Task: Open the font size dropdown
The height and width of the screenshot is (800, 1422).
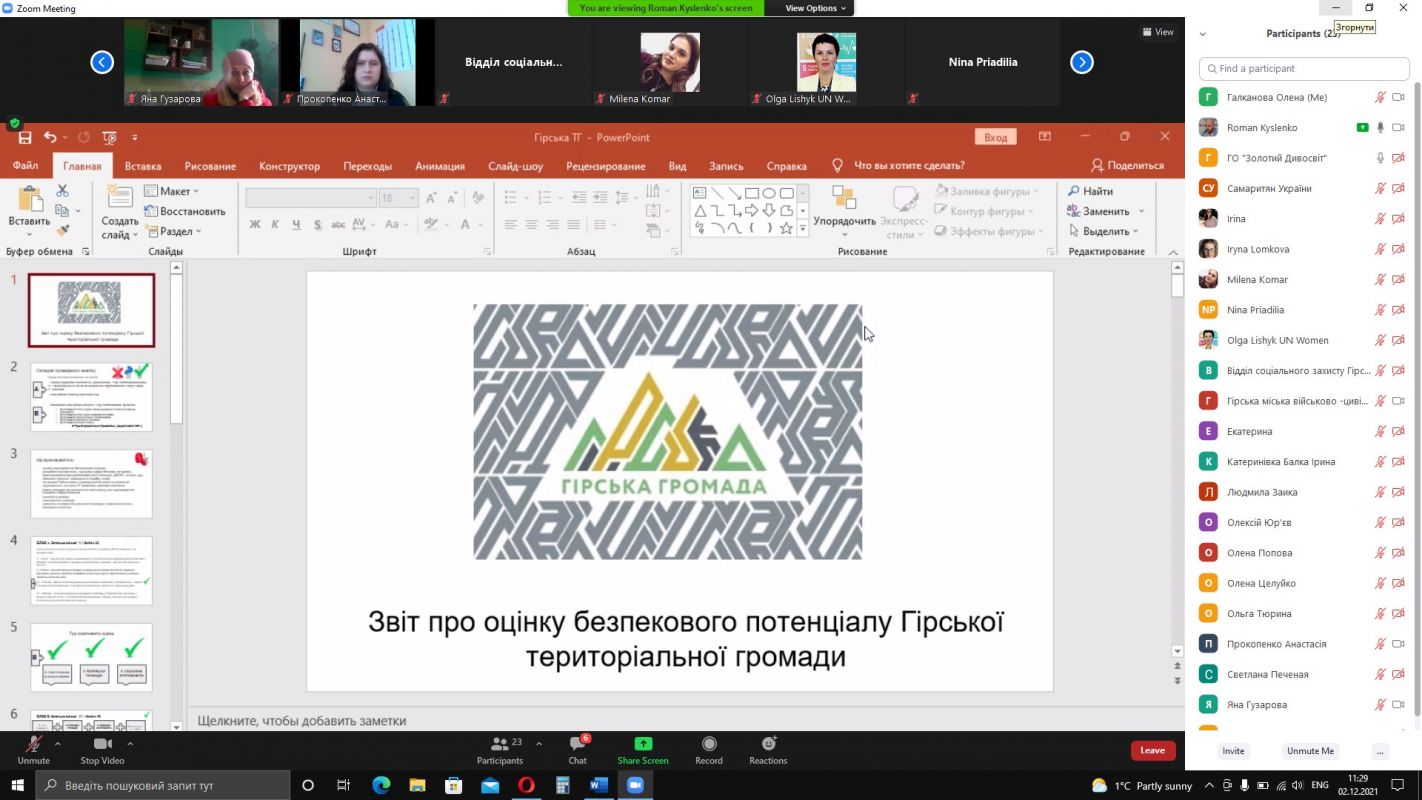Action: point(412,198)
